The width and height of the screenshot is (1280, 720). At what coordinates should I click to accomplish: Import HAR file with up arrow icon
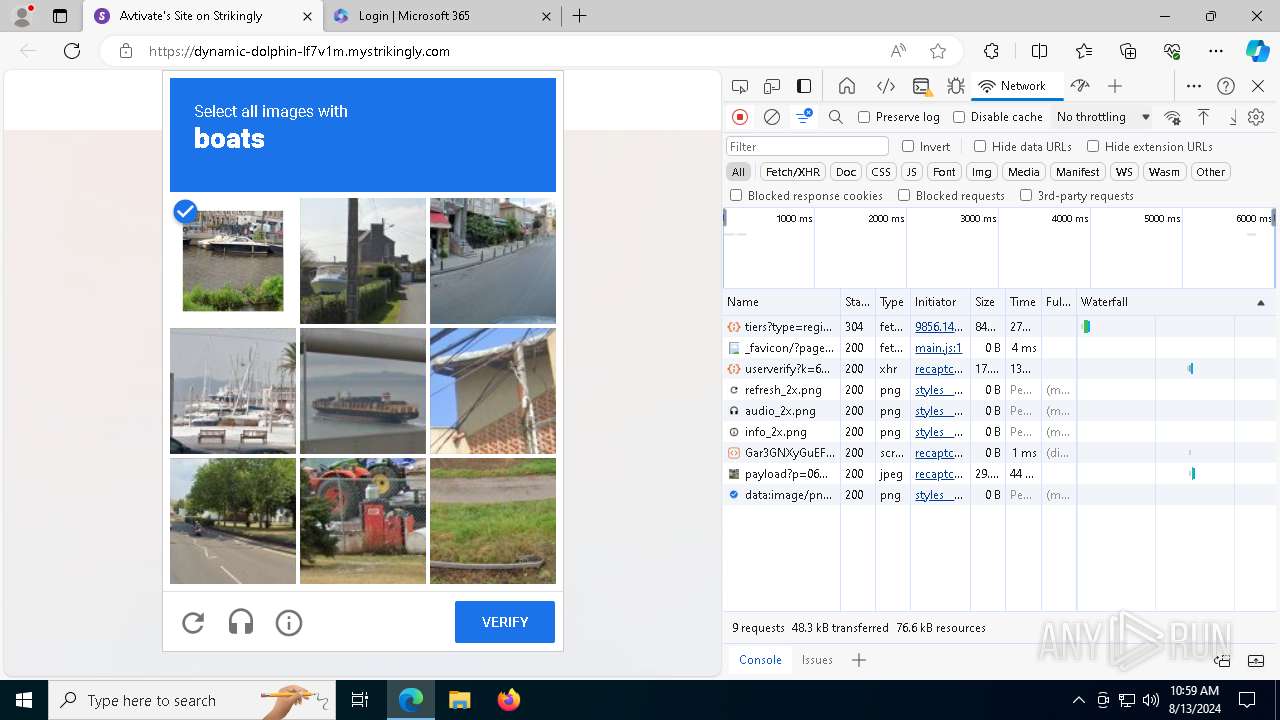(x=1204, y=117)
